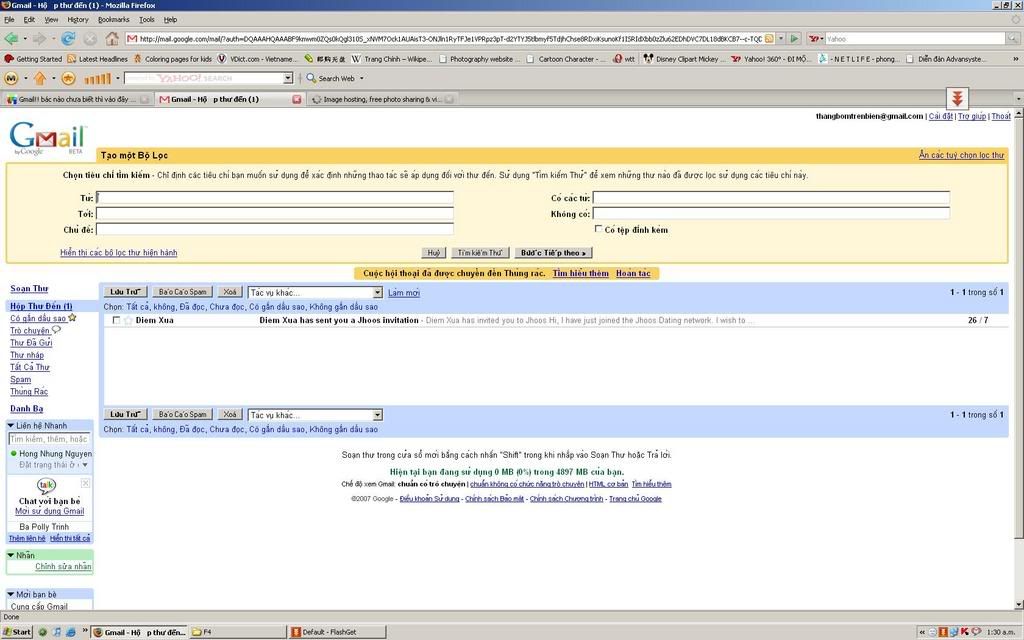Click the chat bubble icon beside Trò chuyện
Screen dimensions: 1024x640
(x=56, y=330)
